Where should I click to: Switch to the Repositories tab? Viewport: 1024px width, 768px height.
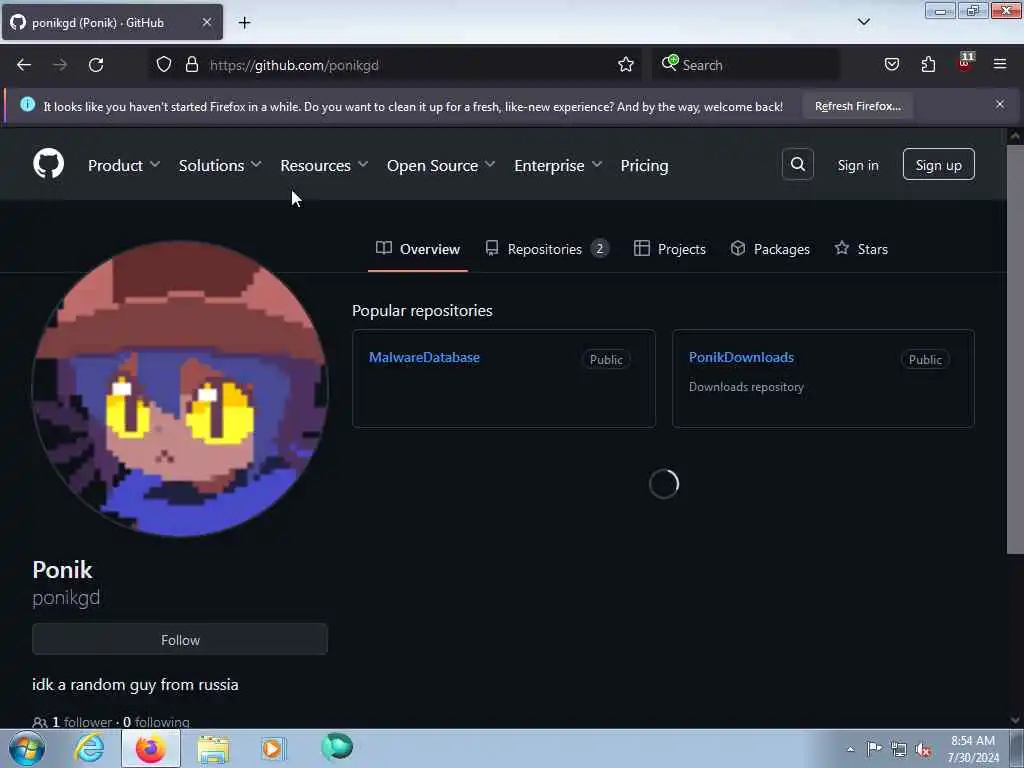click(x=547, y=249)
